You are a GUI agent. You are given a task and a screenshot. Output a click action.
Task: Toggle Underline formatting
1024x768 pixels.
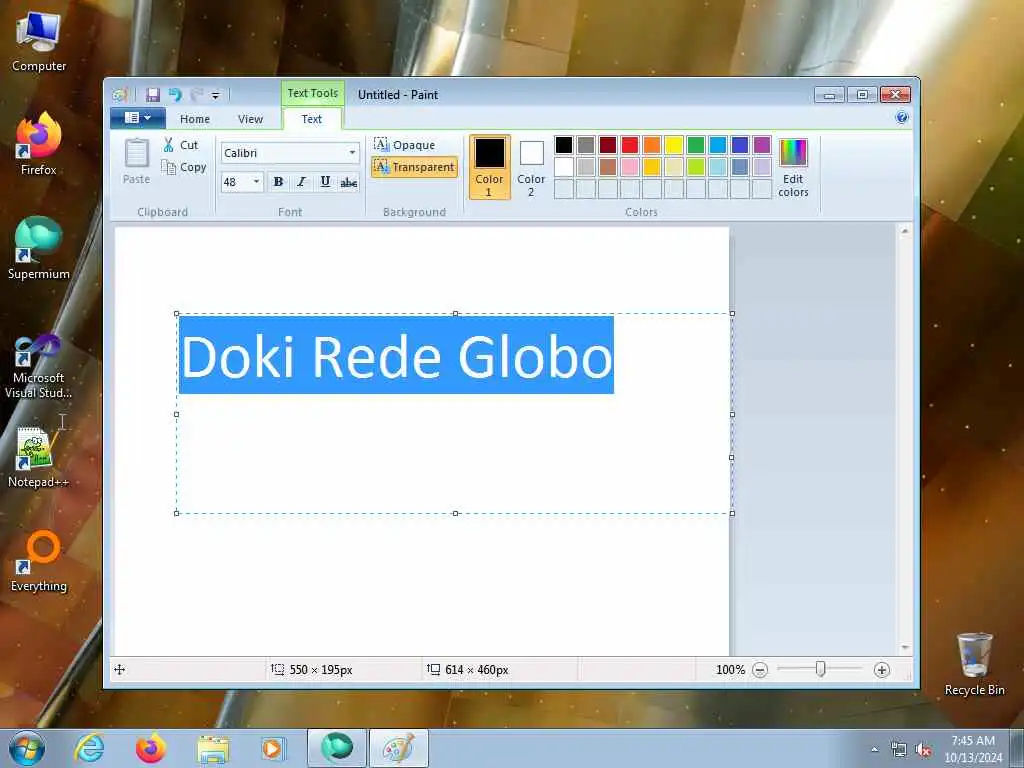point(325,182)
